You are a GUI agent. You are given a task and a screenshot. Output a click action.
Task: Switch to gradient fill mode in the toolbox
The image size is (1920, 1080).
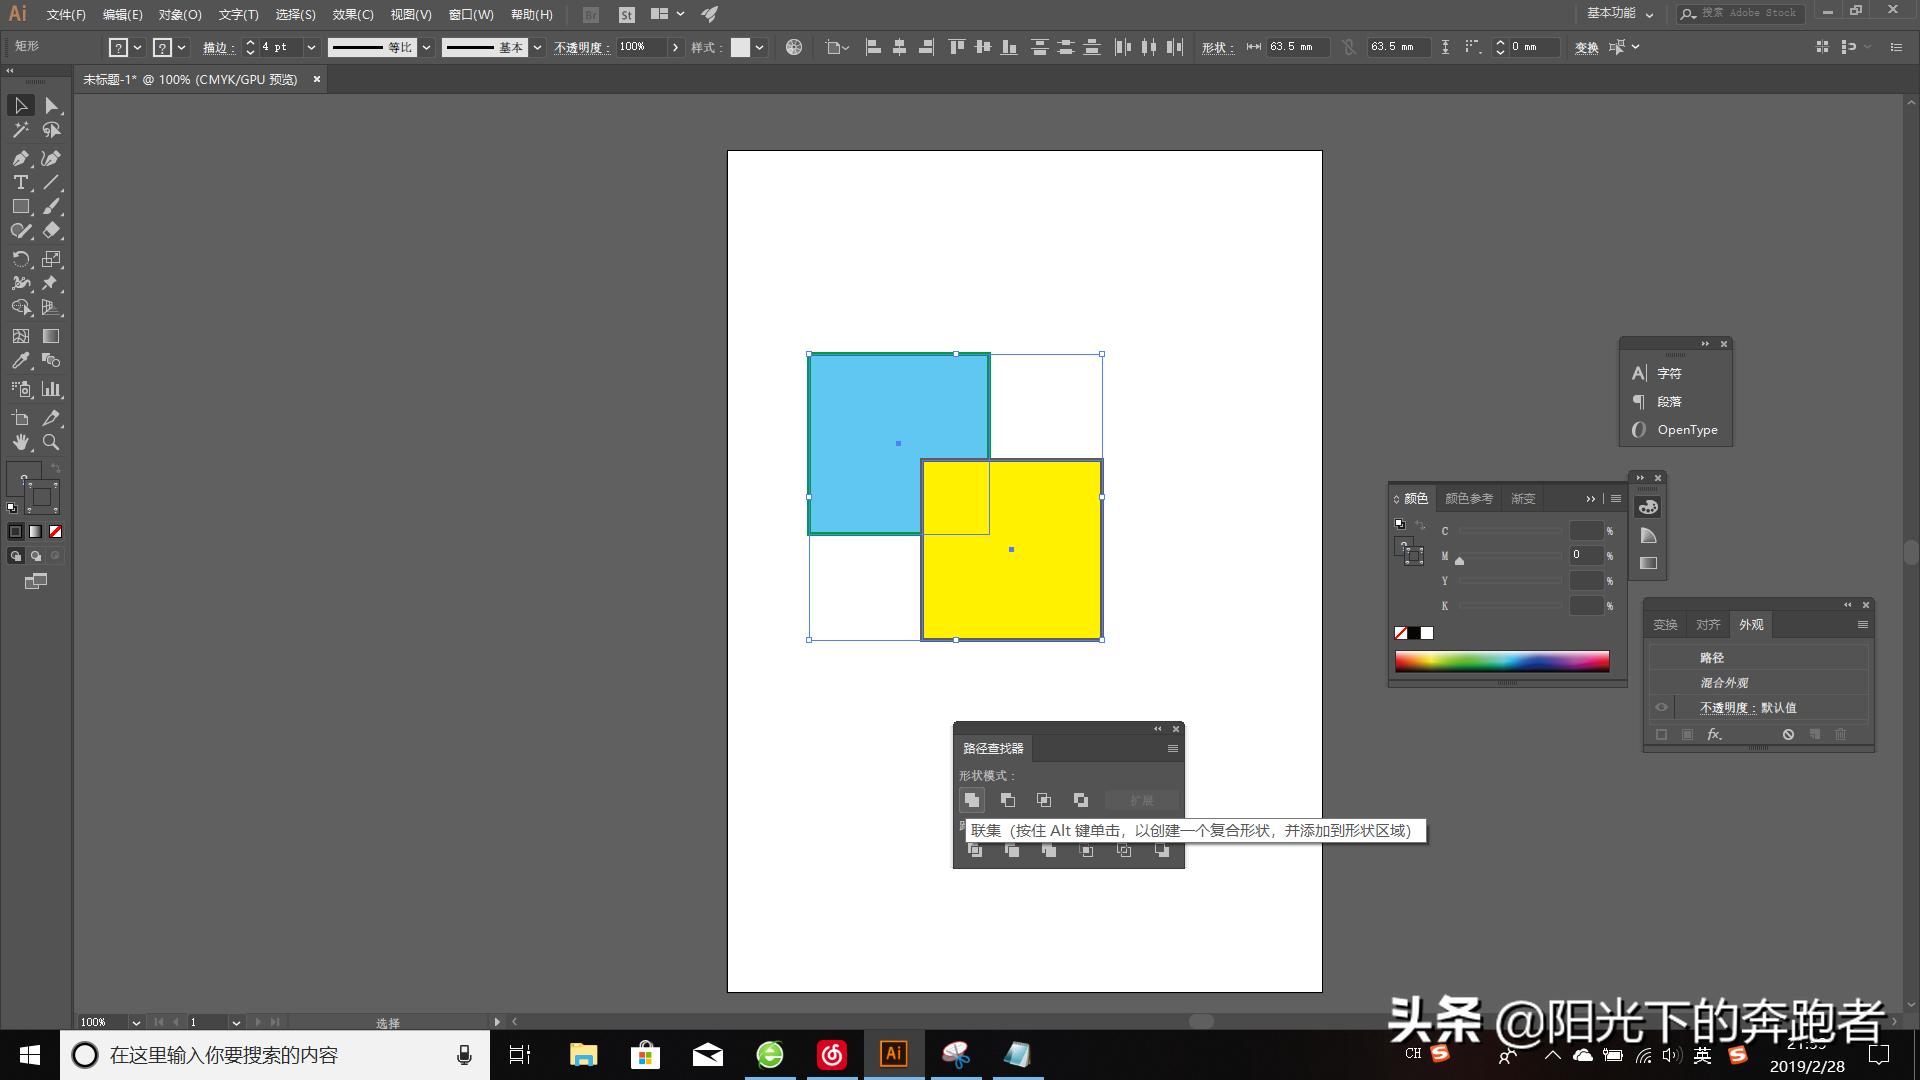pos(36,532)
